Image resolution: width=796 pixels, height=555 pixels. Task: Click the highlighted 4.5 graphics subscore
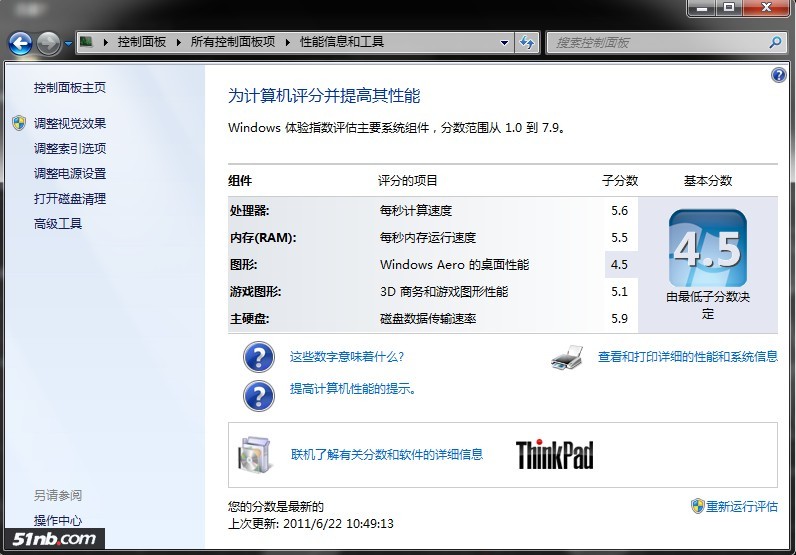619,265
